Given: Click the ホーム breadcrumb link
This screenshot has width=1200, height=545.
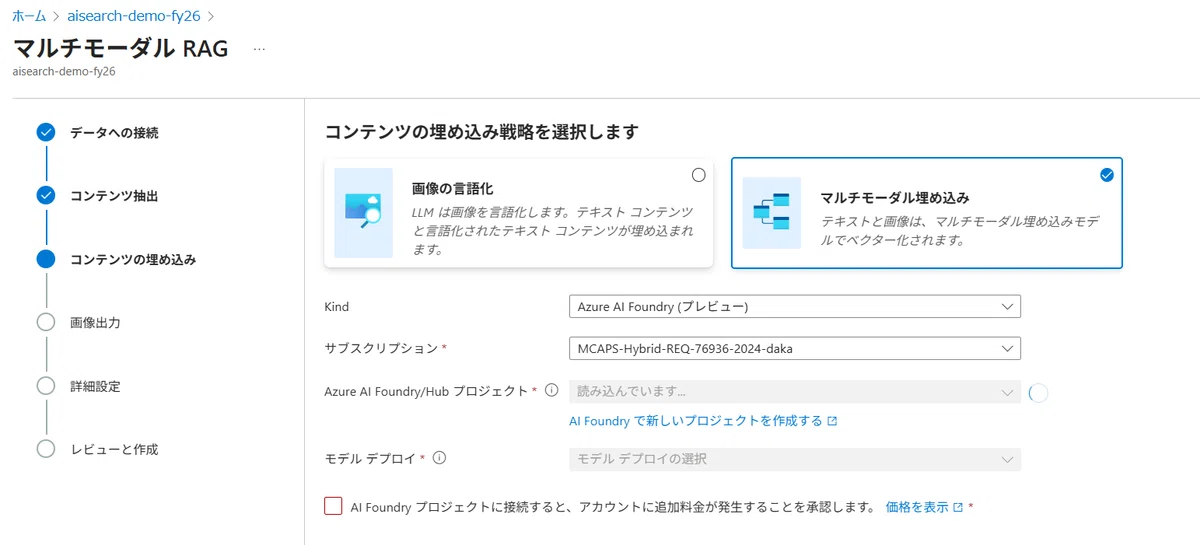Looking at the screenshot, I should click(29, 17).
